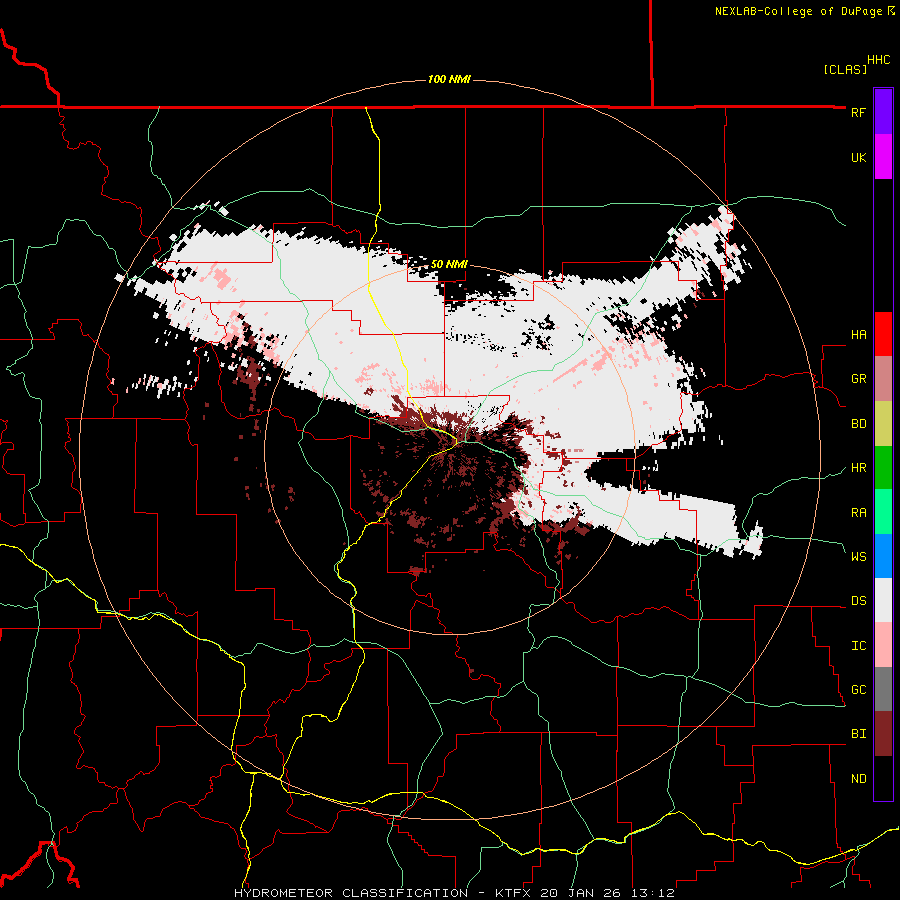Click the "BD" legend label
900x900 pixels.
click(x=858, y=424)
